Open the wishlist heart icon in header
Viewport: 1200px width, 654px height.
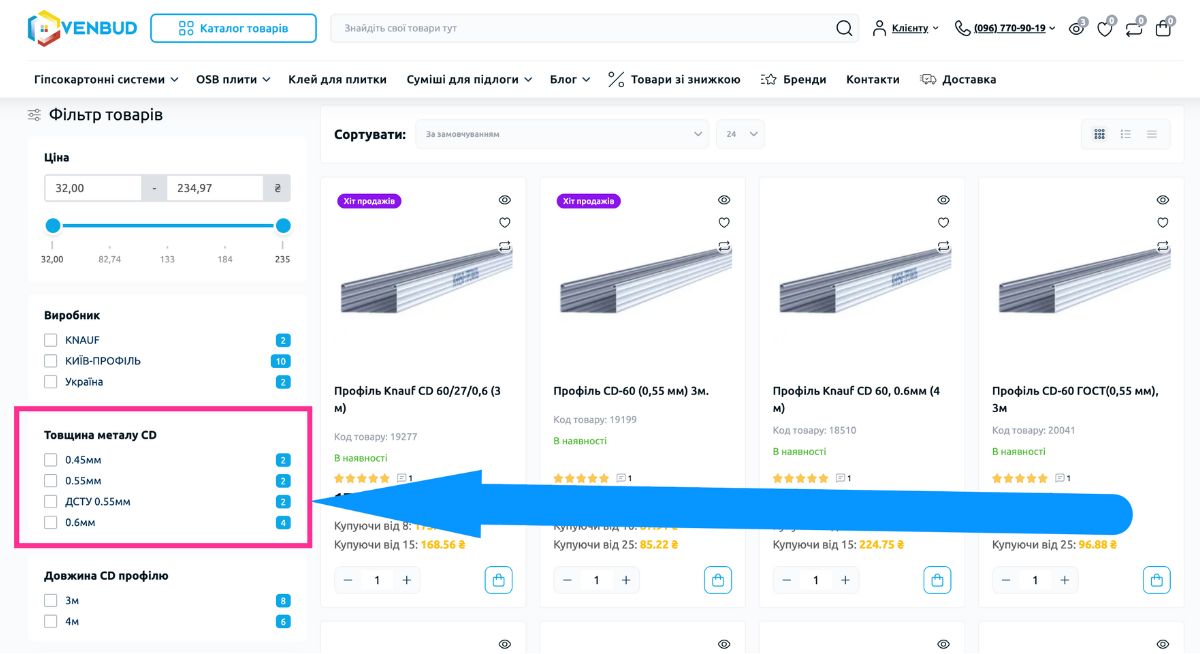[x=1105, y=29]
